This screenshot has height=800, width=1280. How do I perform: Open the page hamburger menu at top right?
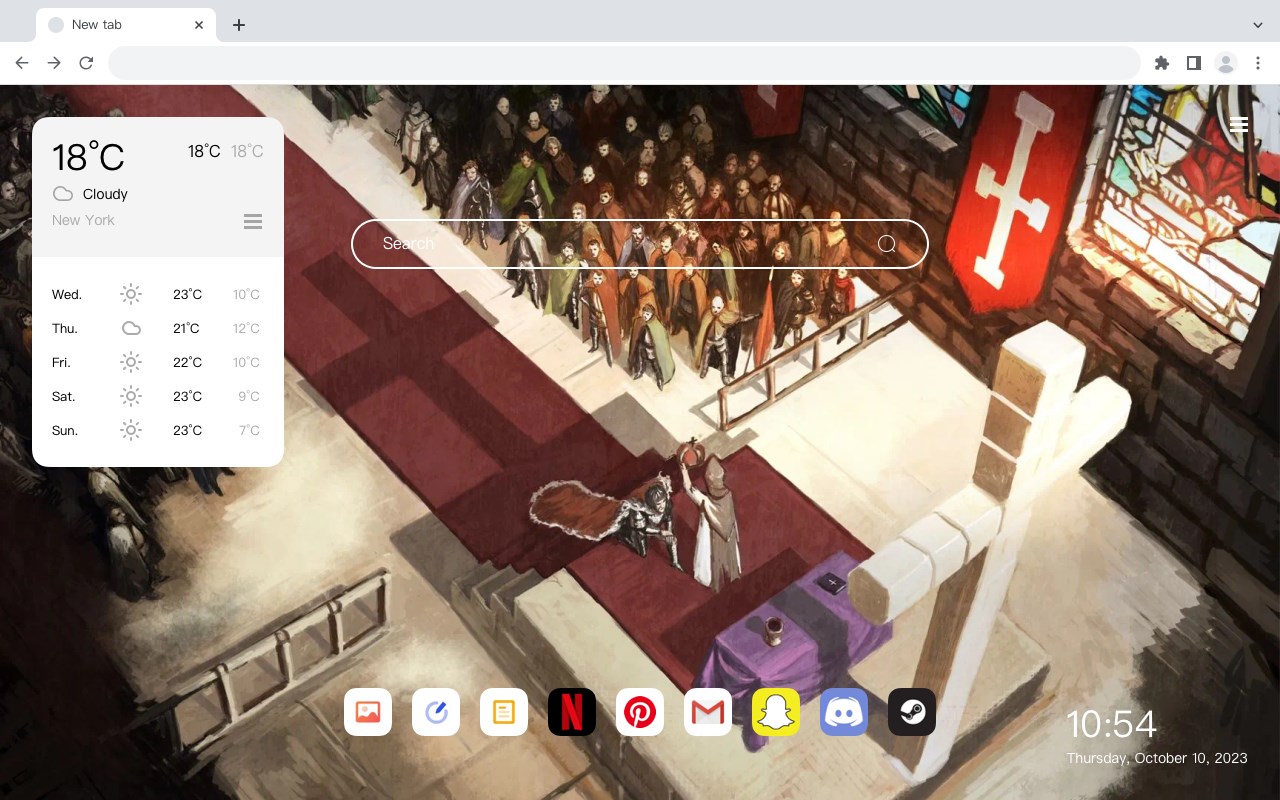point(1239,125)
